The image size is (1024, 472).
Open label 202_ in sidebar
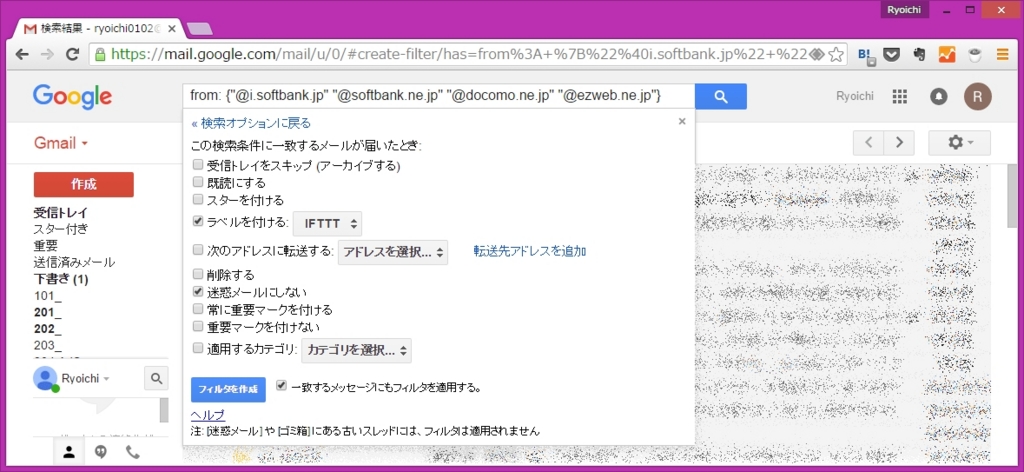48,330
